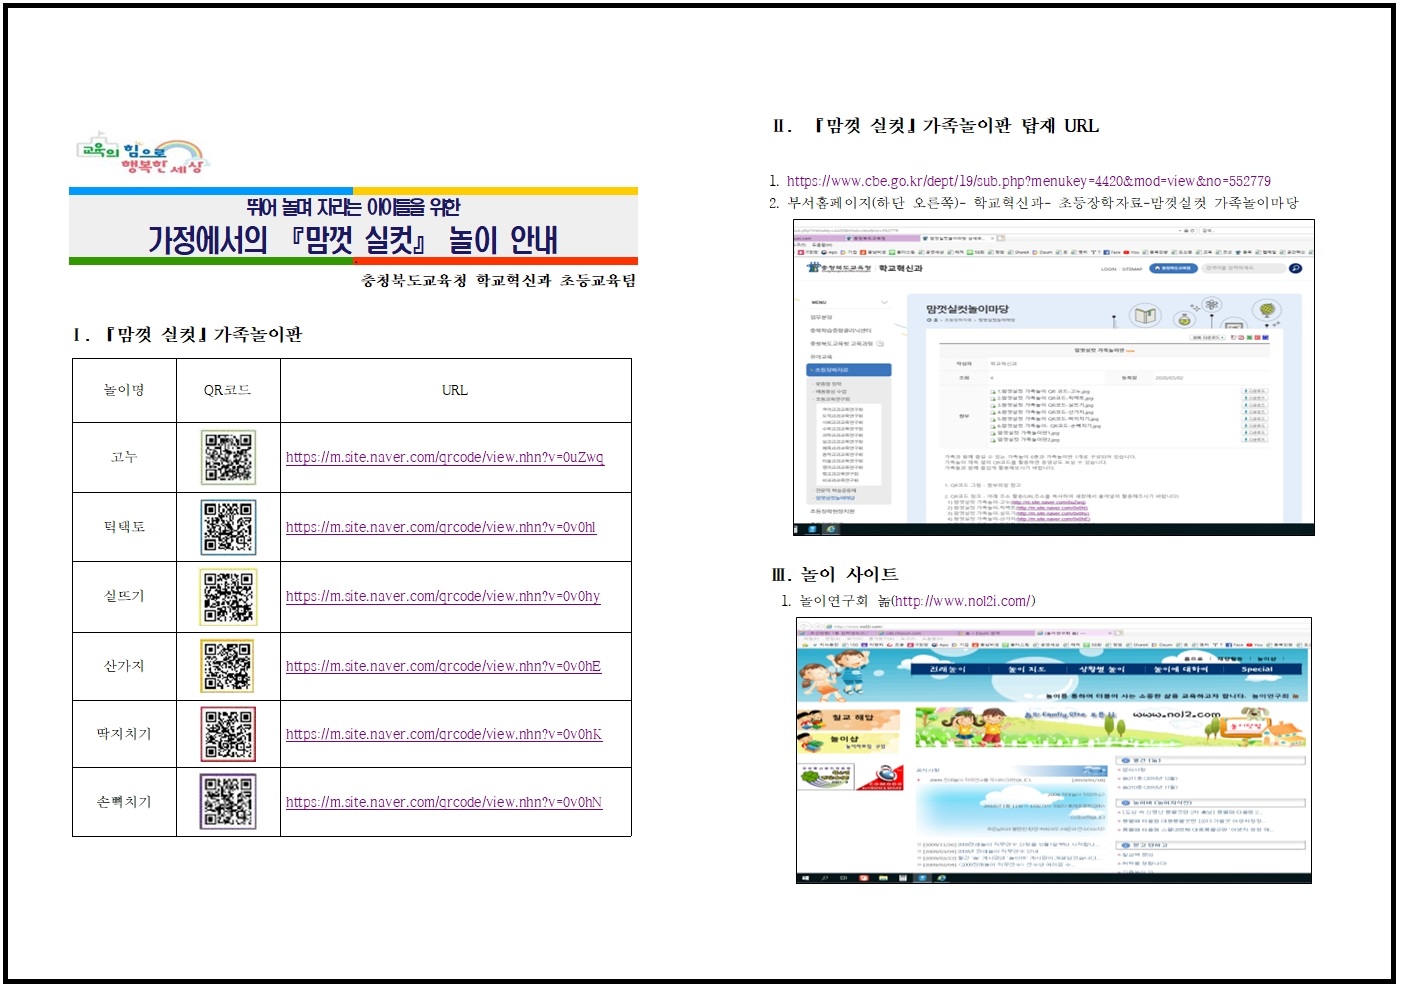Image resolution: width=1403 pixels, height=992 pixels.
Task: Open the 고누 naver qrcode URL link
Action: coord(445,457)
